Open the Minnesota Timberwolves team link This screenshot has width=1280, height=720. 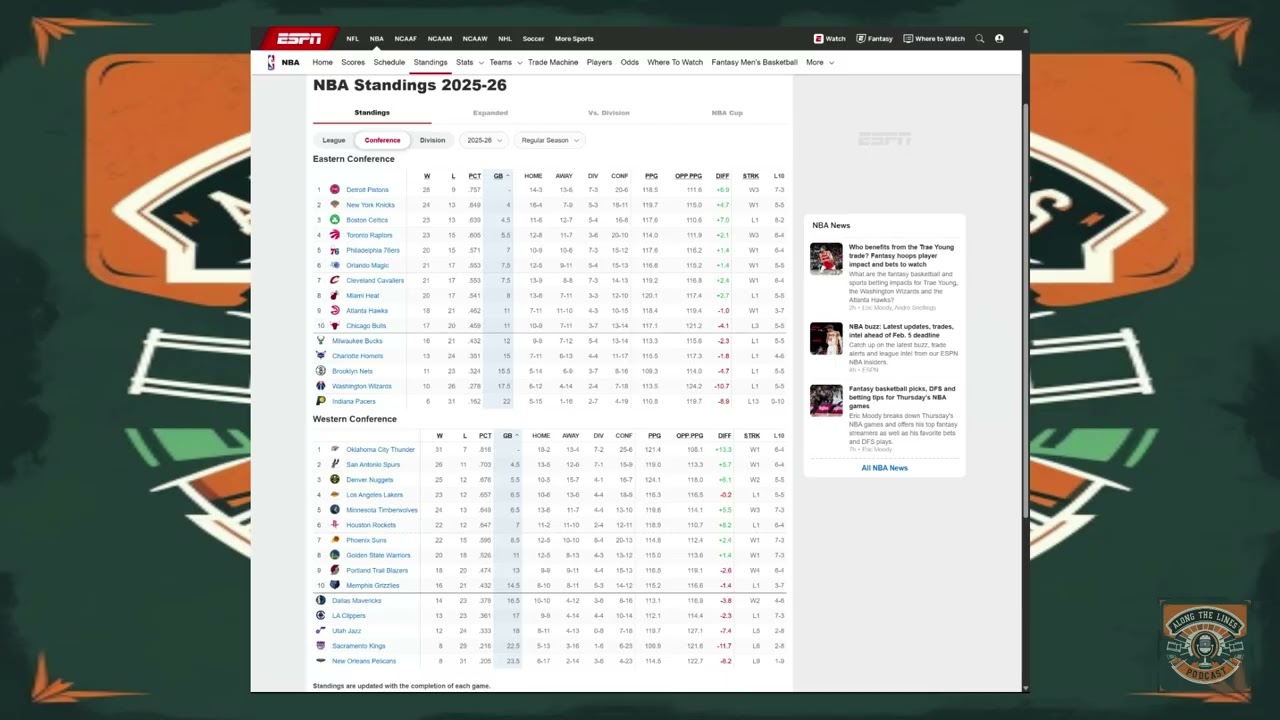(x=382, y=510)
